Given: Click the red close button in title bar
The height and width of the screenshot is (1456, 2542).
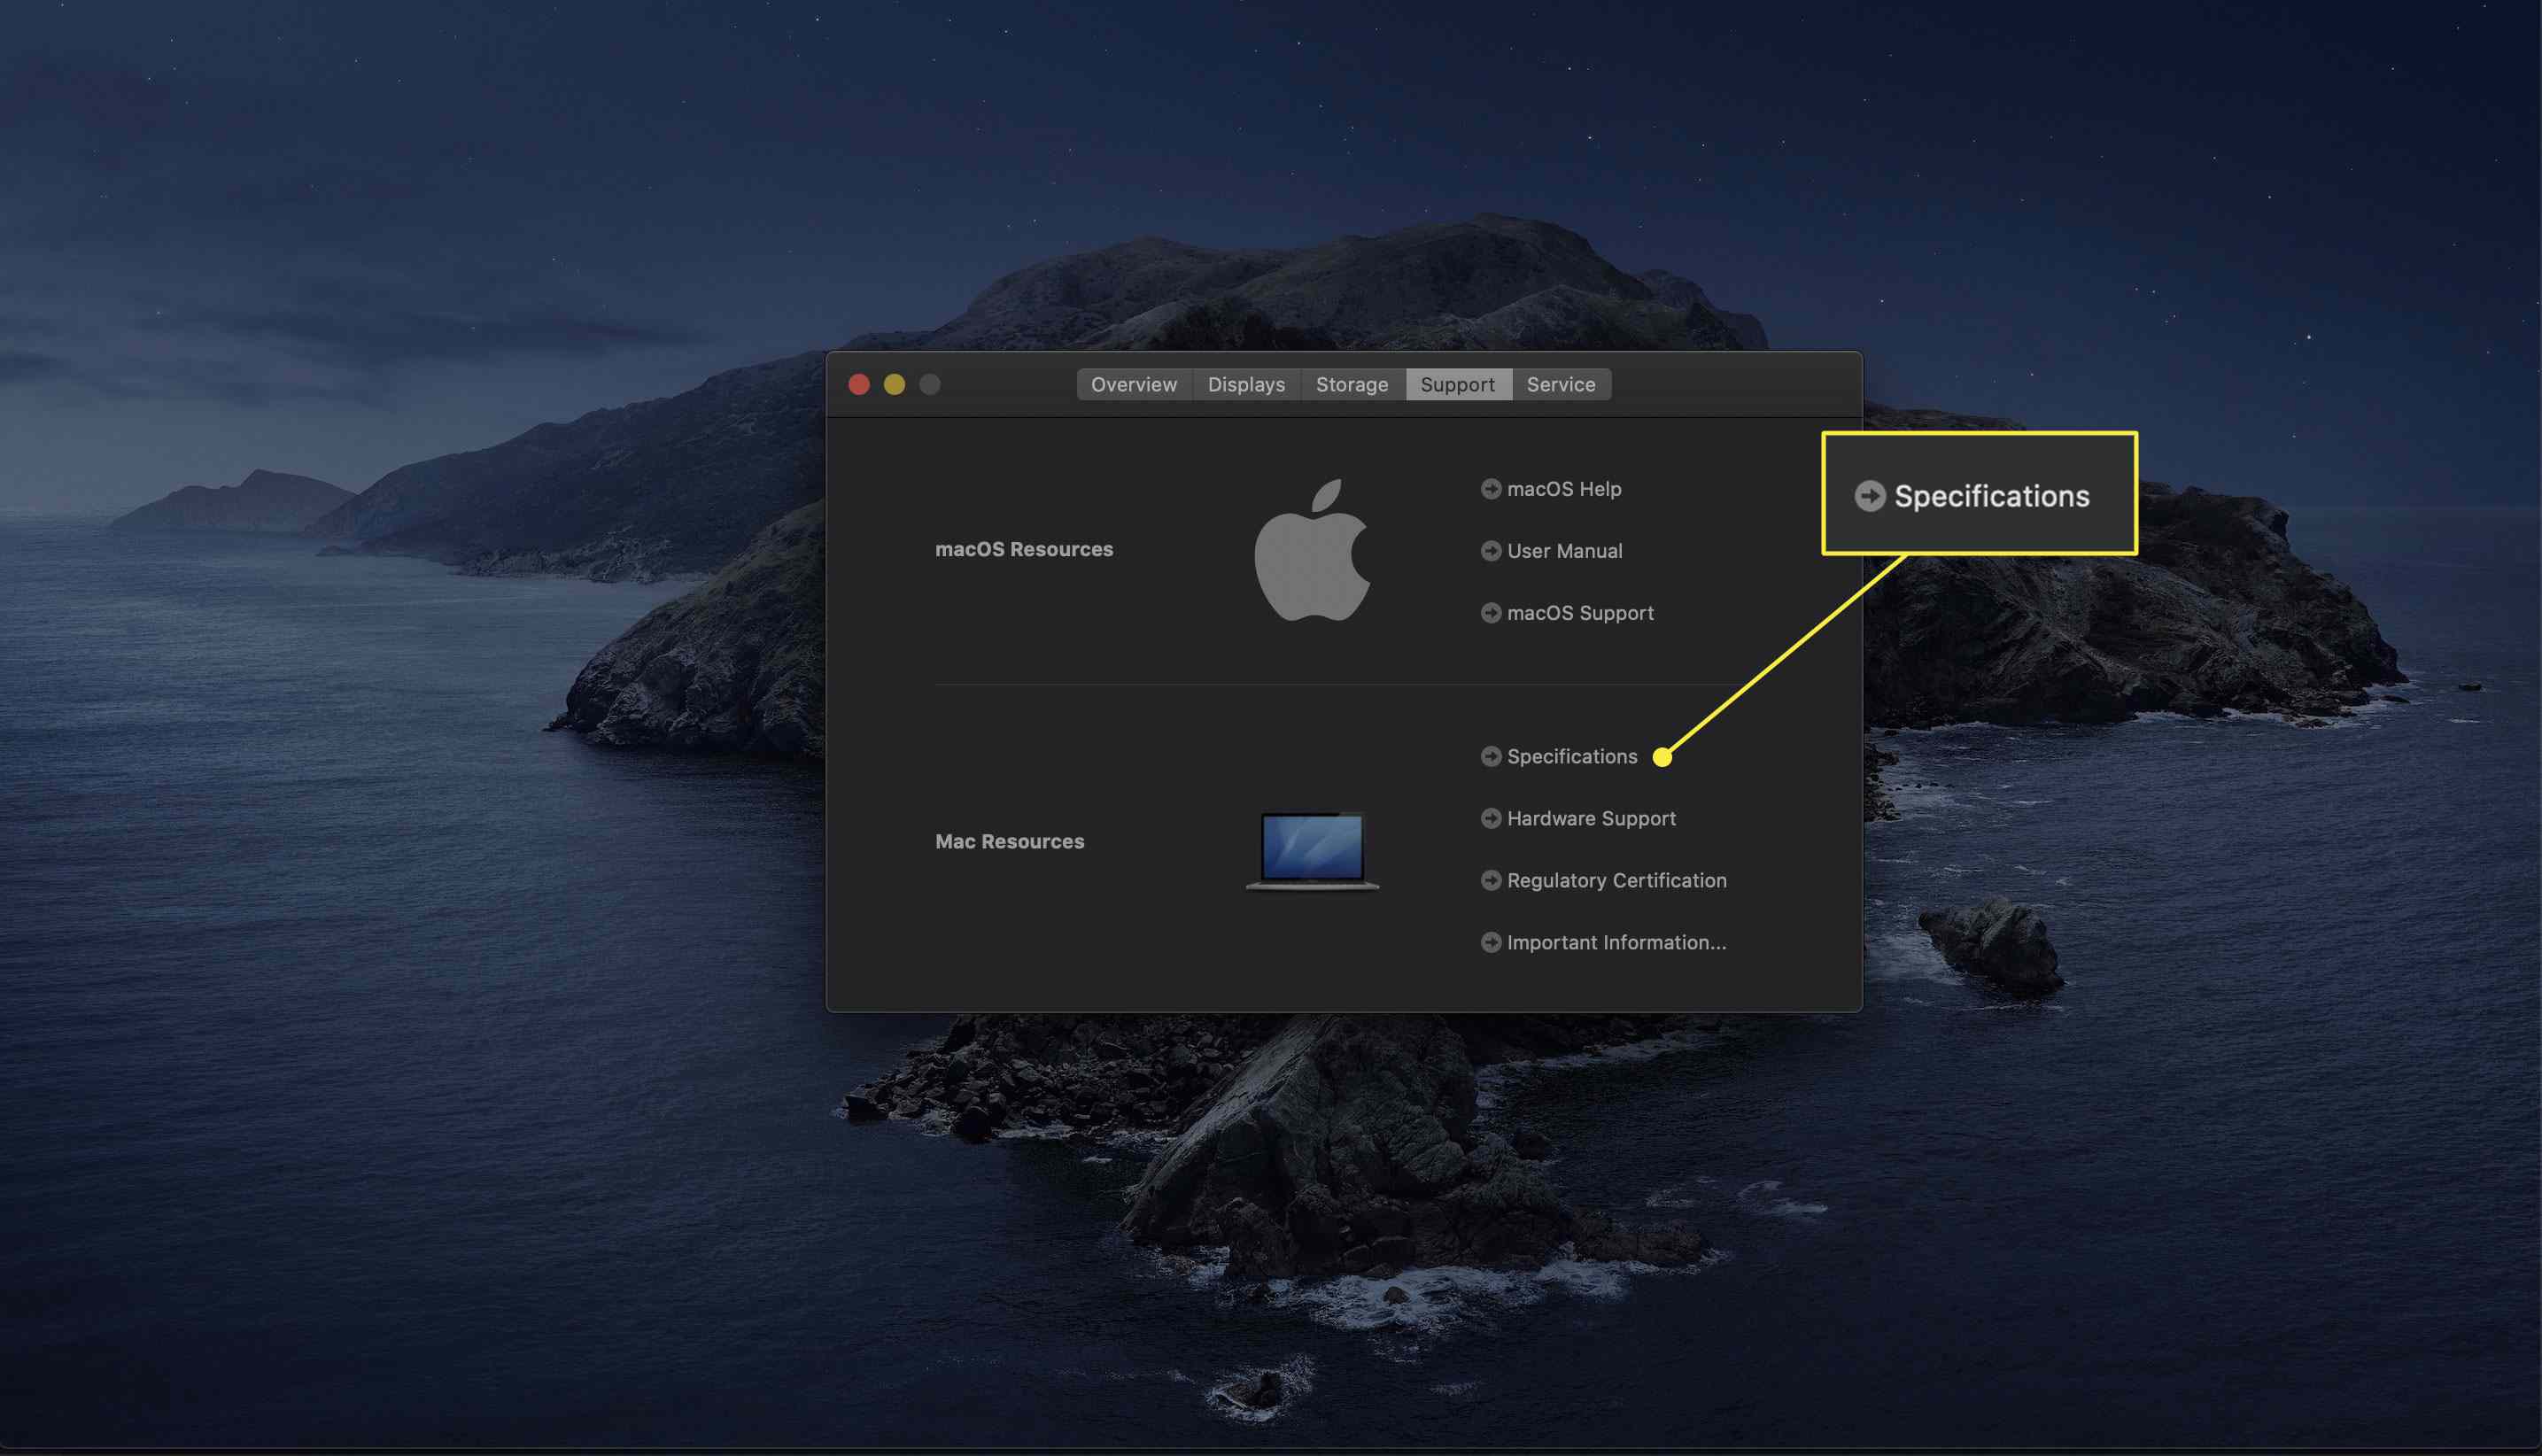Looking at the screenshot, I should (x=859, y=384).
